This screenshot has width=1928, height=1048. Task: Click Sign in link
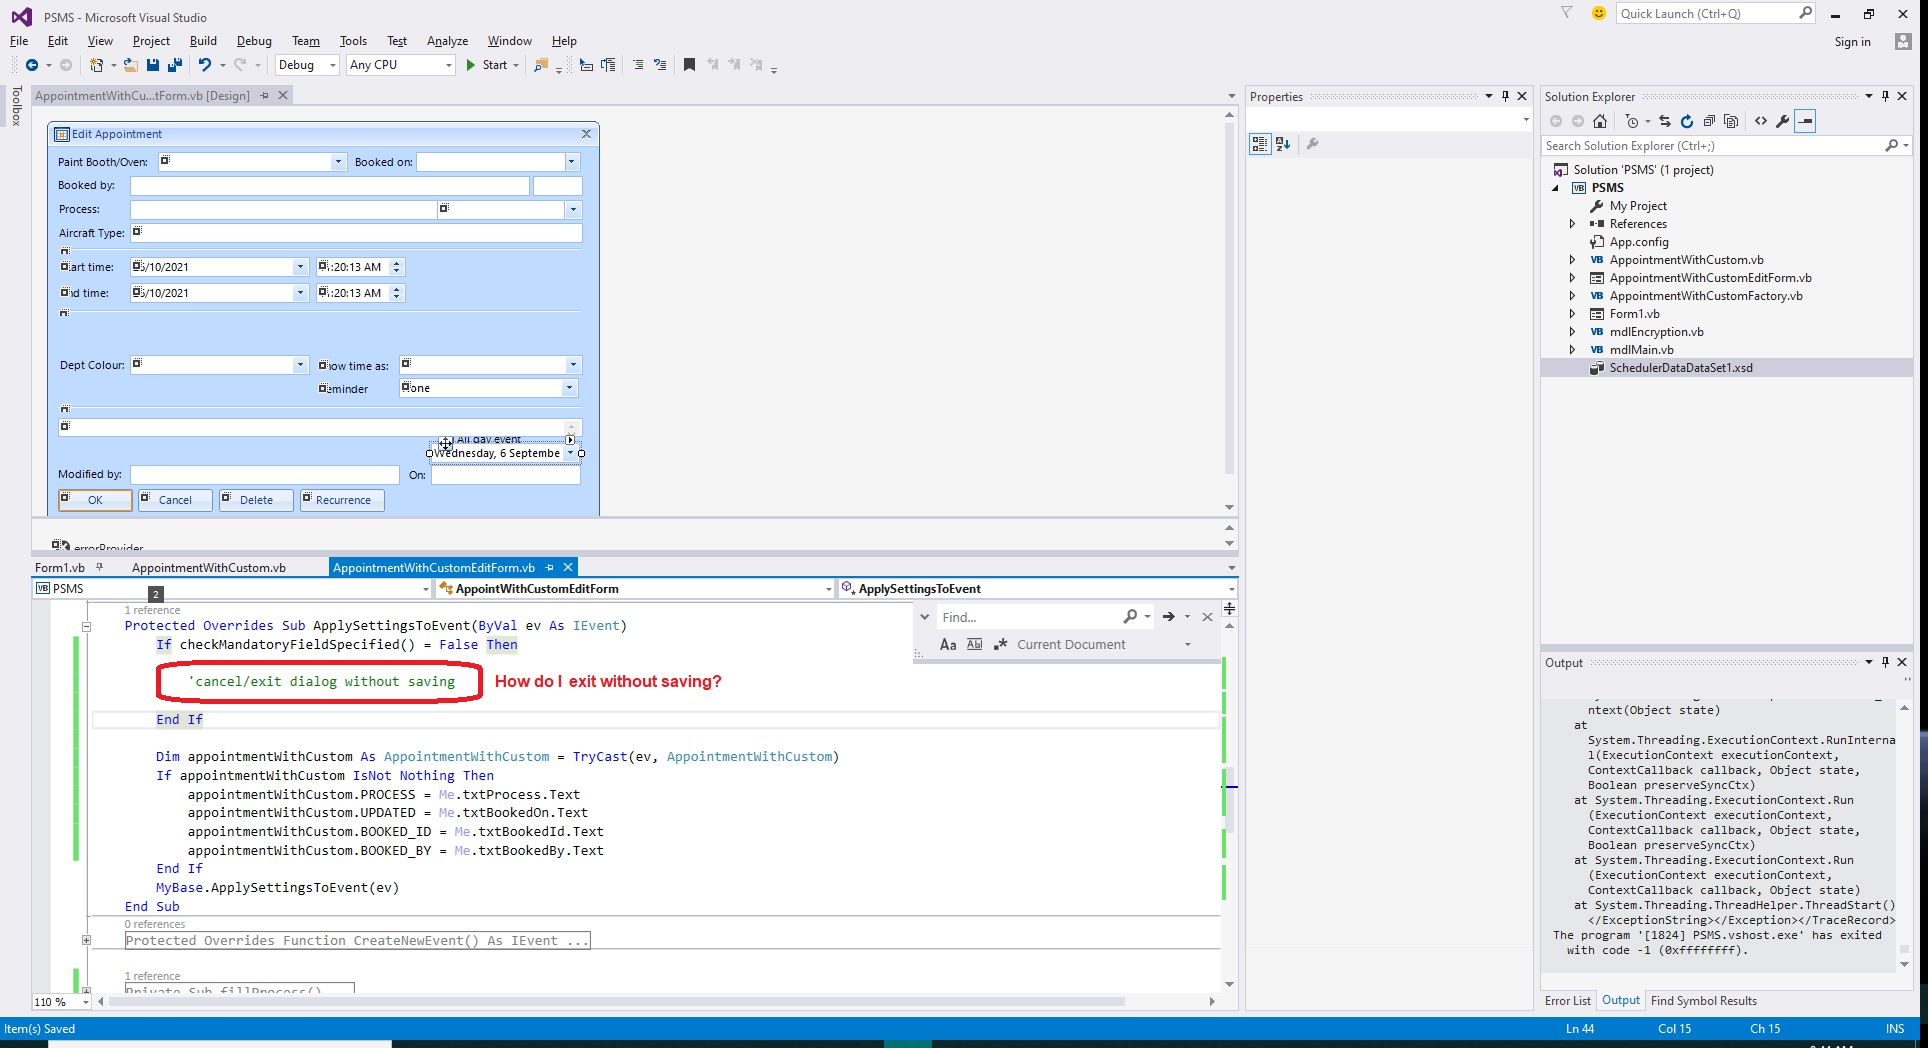pyautogui.click(x=1852, y=42)
